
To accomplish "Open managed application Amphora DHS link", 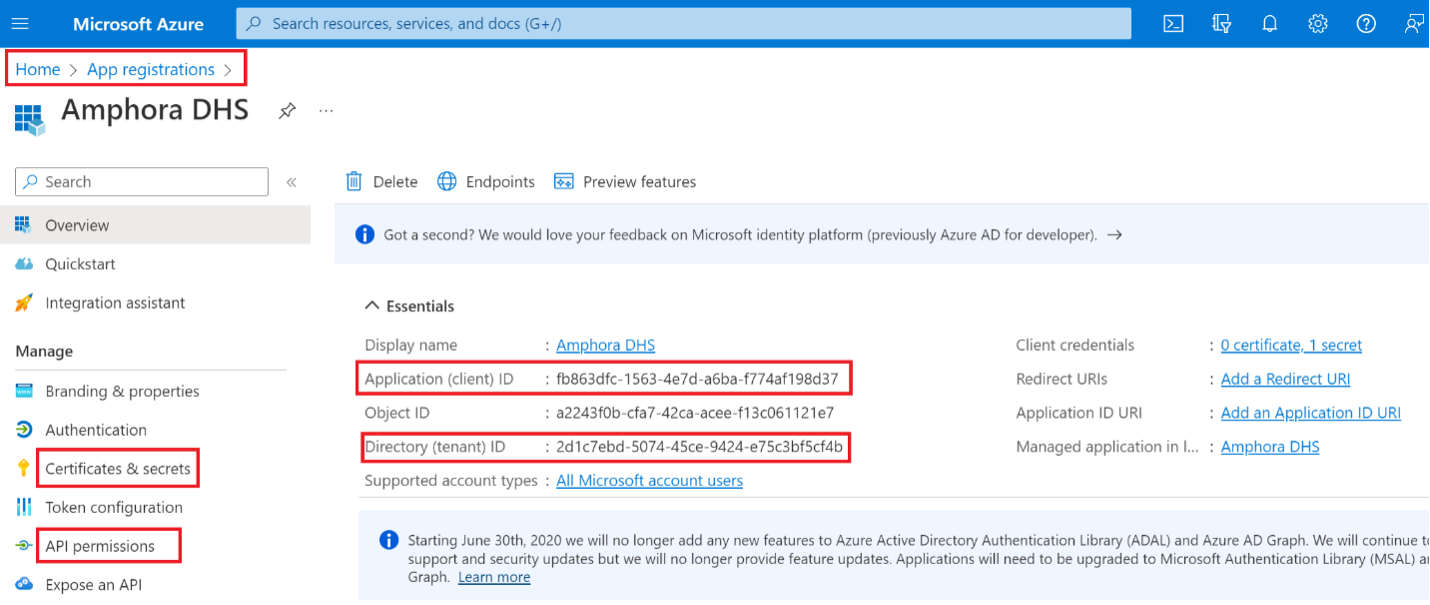I will click(x=1270, y=447).
